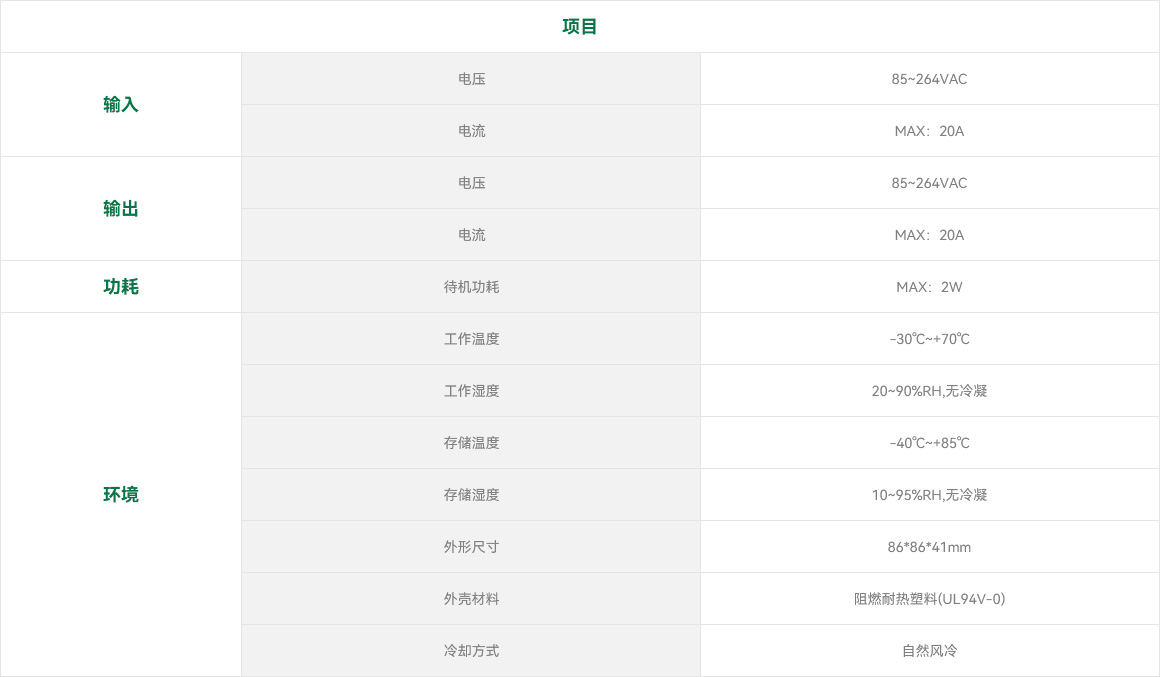Image resolution: width=1160 pixels, height=677 pixels.
Task: Select the 输入 category cell
Action: (121, 105)
